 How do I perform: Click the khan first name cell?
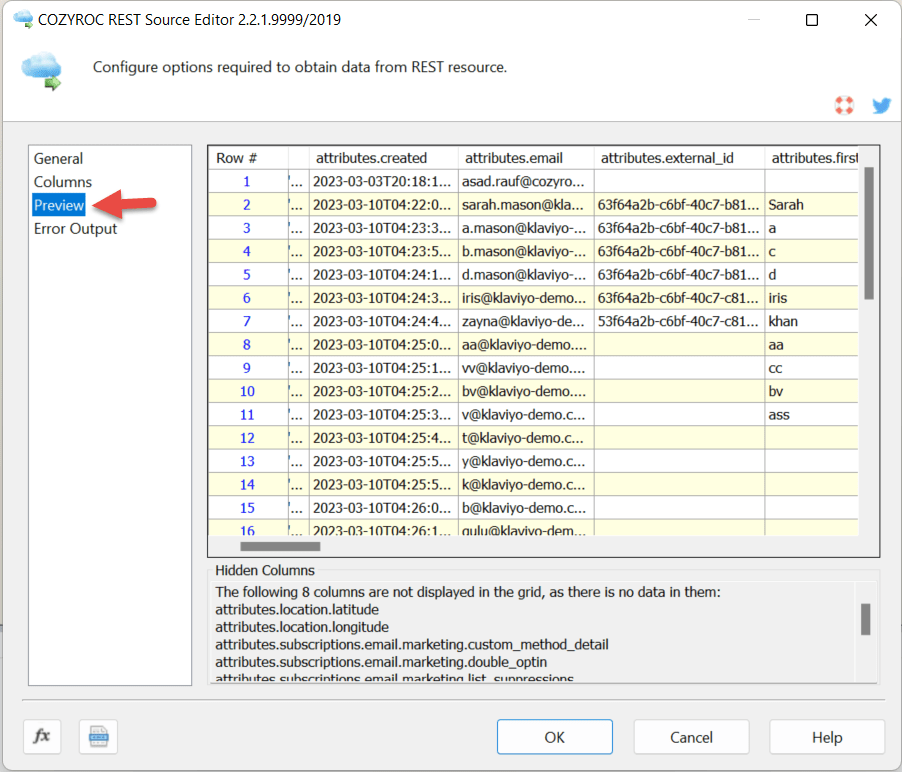tap(812, 322)
